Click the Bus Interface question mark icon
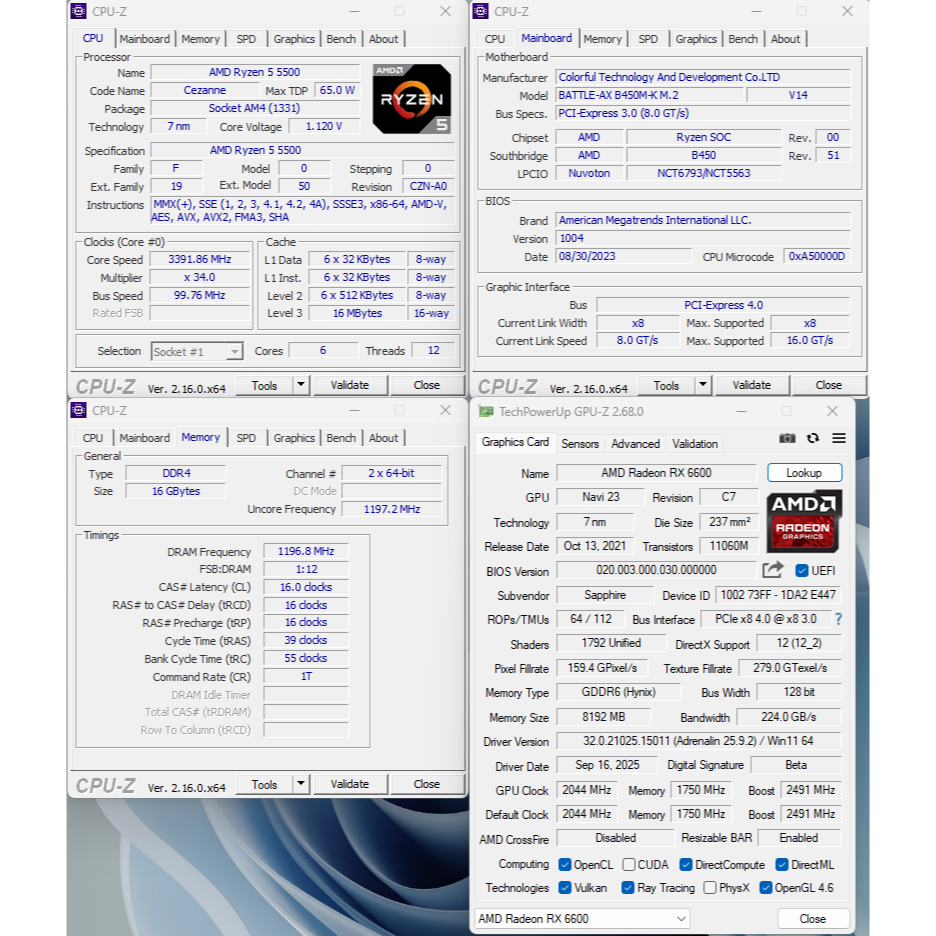936x936 pixels. [838, 620]
